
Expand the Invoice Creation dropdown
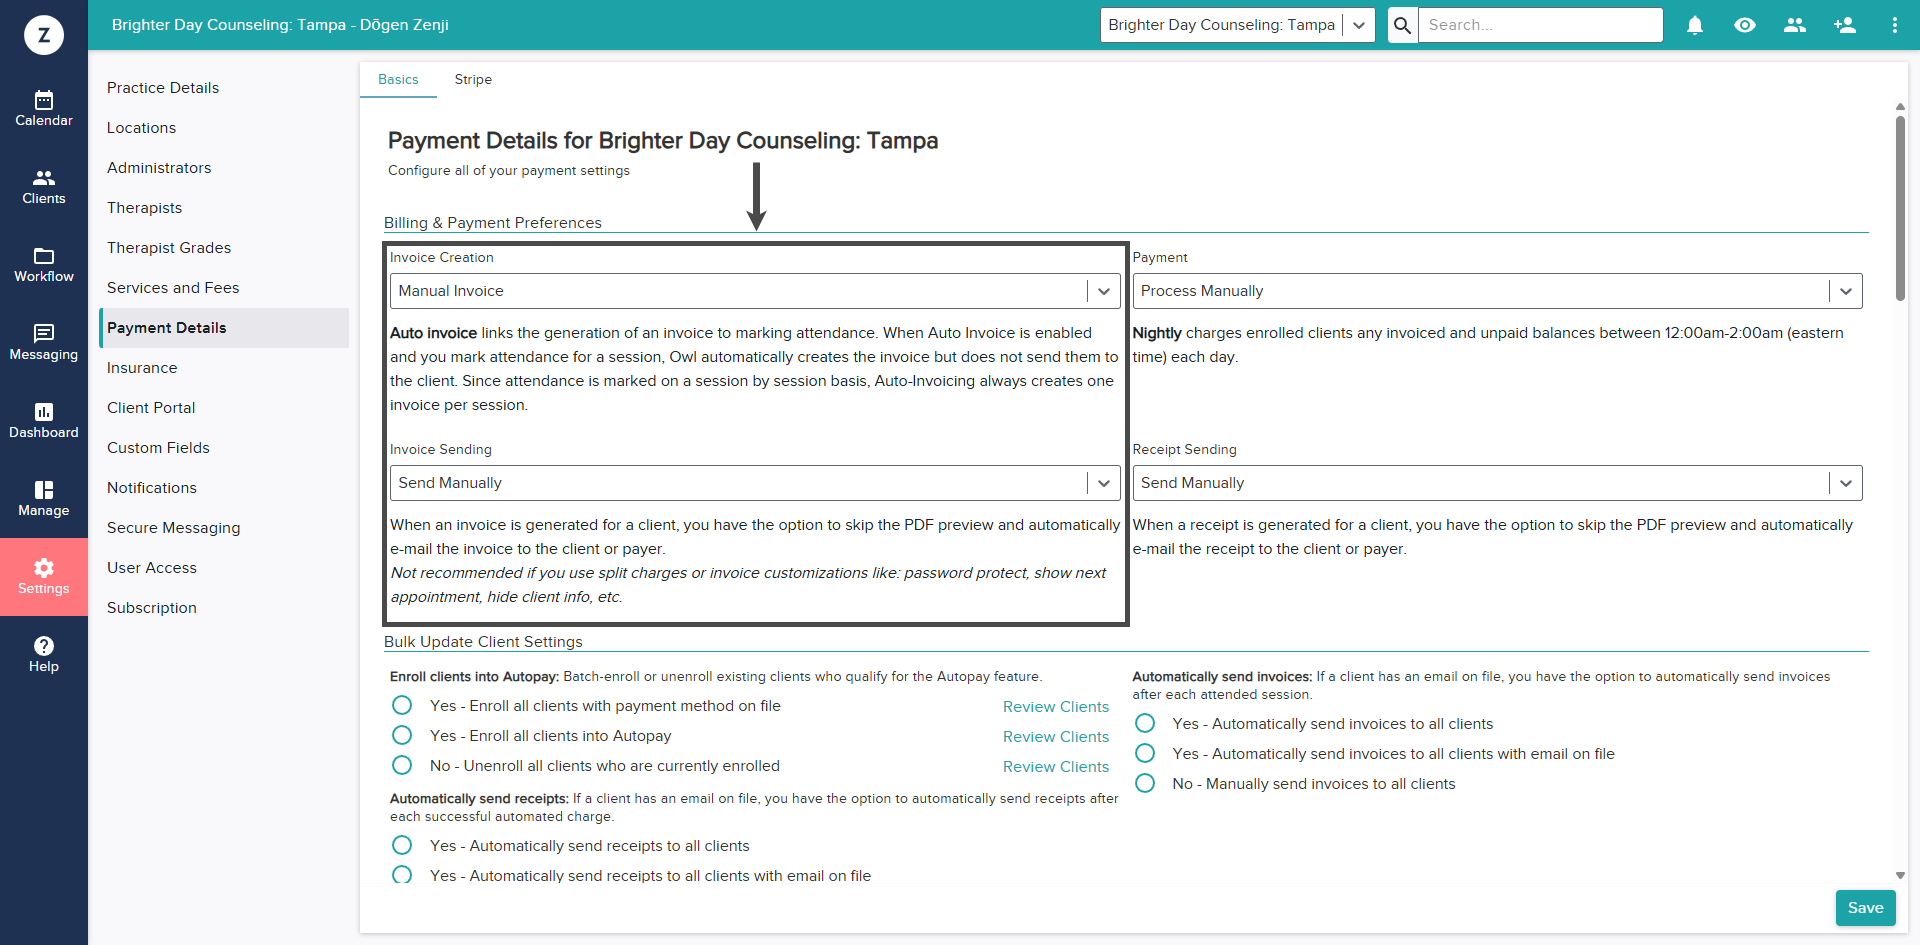755,291
